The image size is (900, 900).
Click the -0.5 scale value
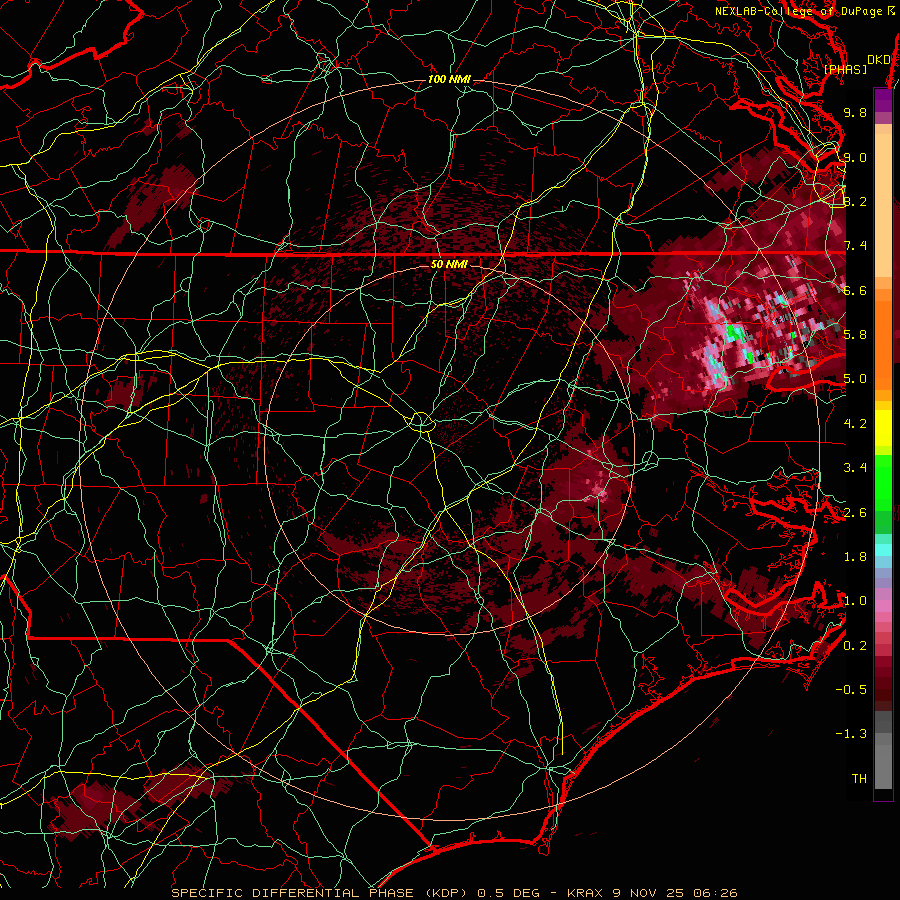click(x=851, y=690)
